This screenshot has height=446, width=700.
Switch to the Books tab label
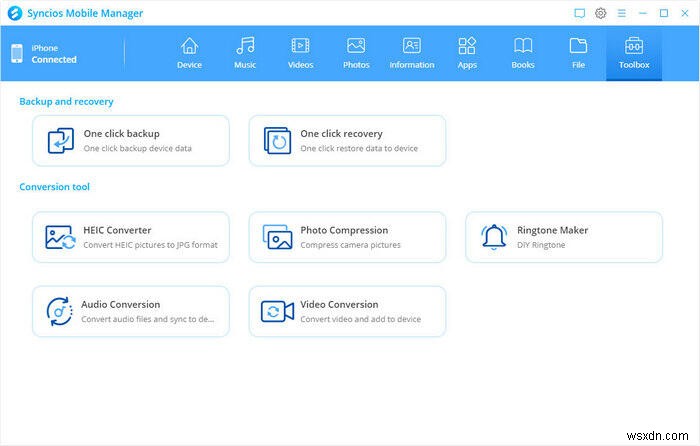coord(523,65)
